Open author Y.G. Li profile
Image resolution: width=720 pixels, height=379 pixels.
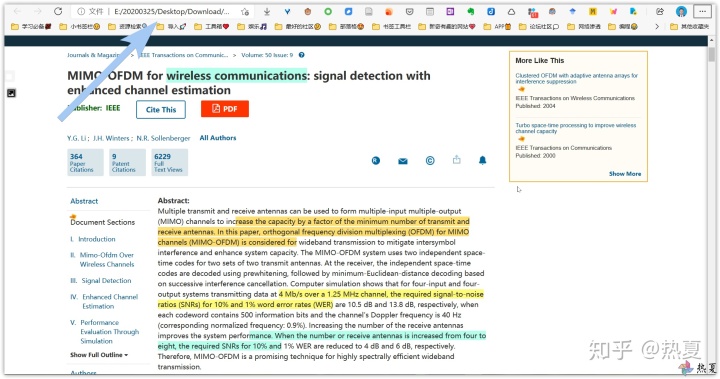point(77,138)
